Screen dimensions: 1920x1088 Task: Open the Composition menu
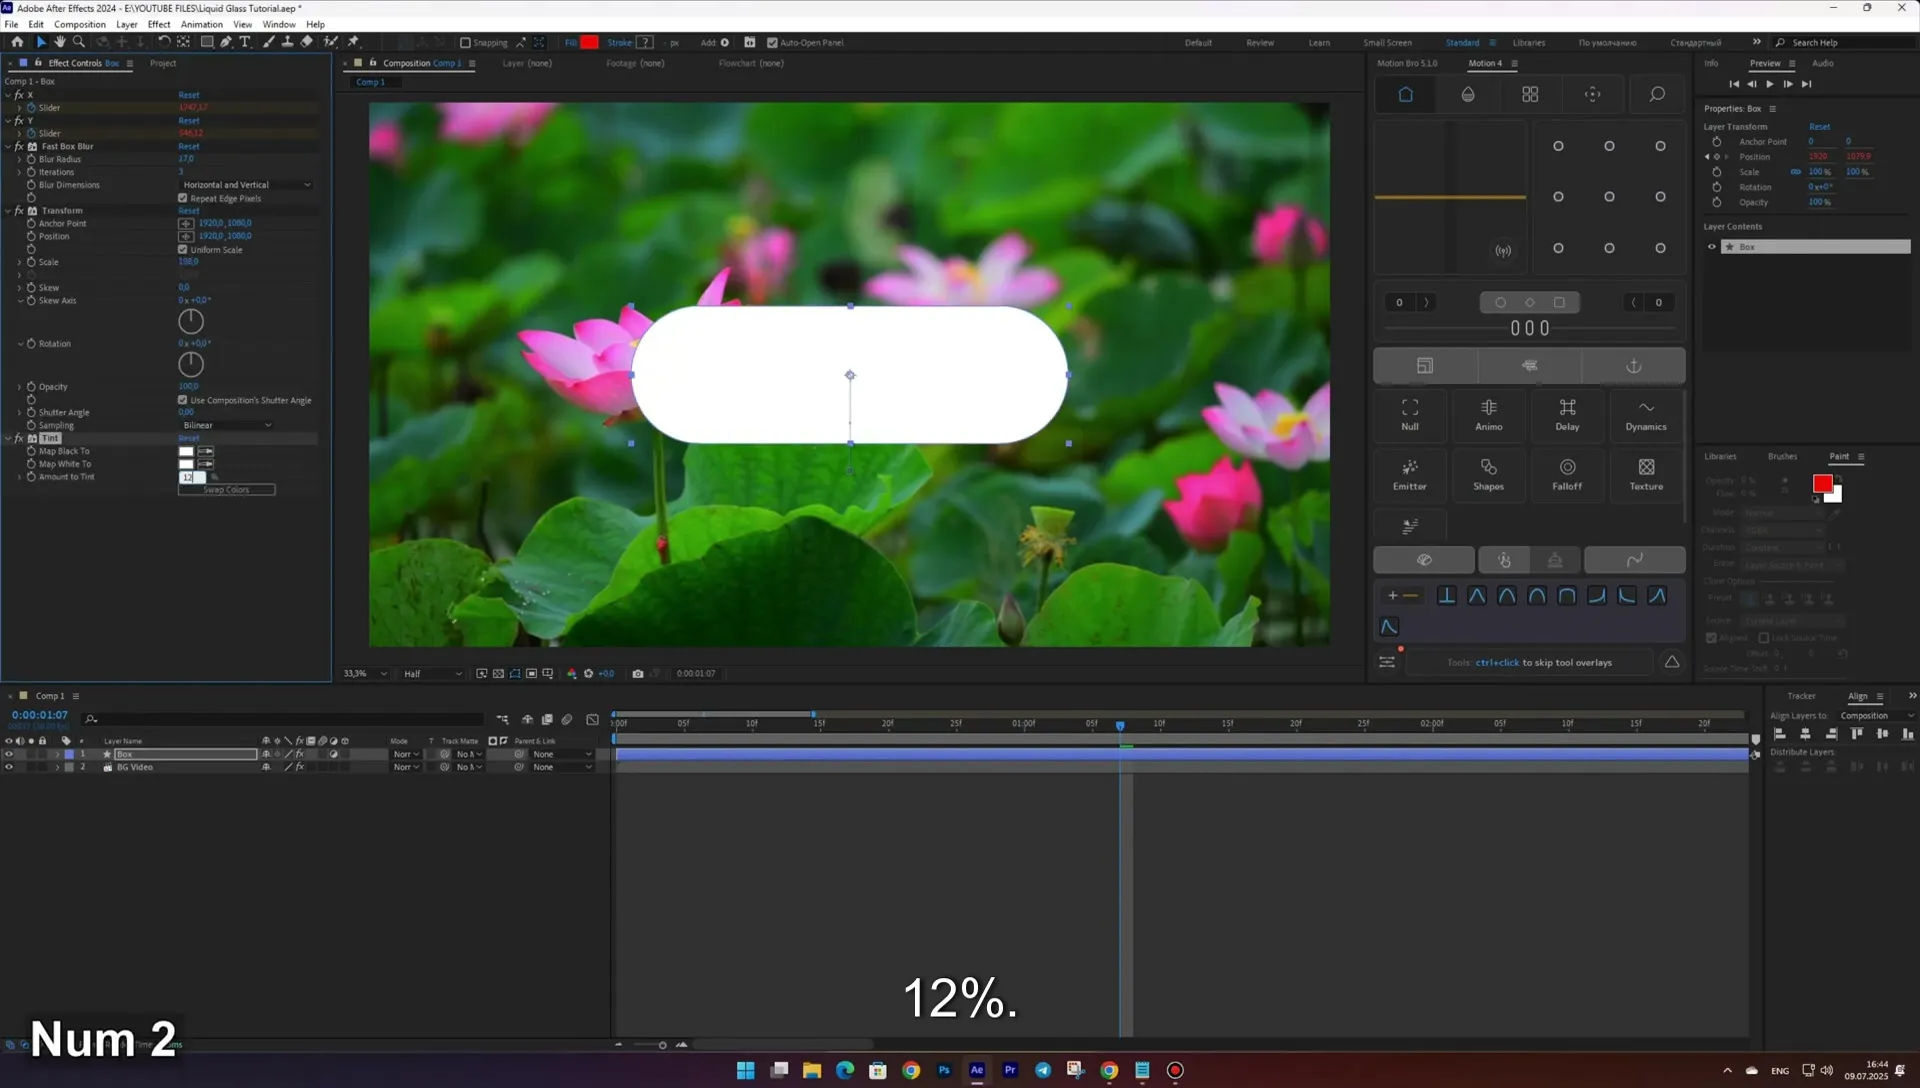80,24
